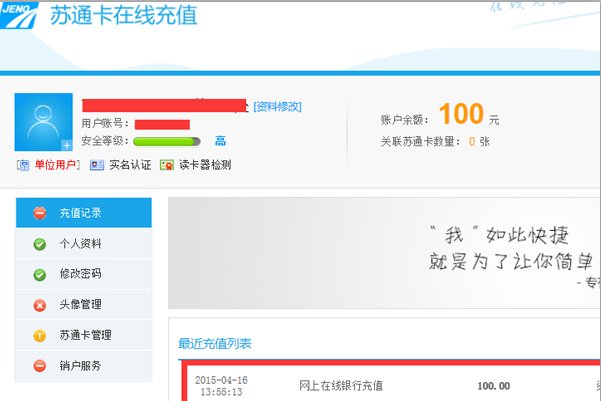The image size is (601, 401).
Task: Select the 苏通卡管理 menu item
Action: coord(84,335)
